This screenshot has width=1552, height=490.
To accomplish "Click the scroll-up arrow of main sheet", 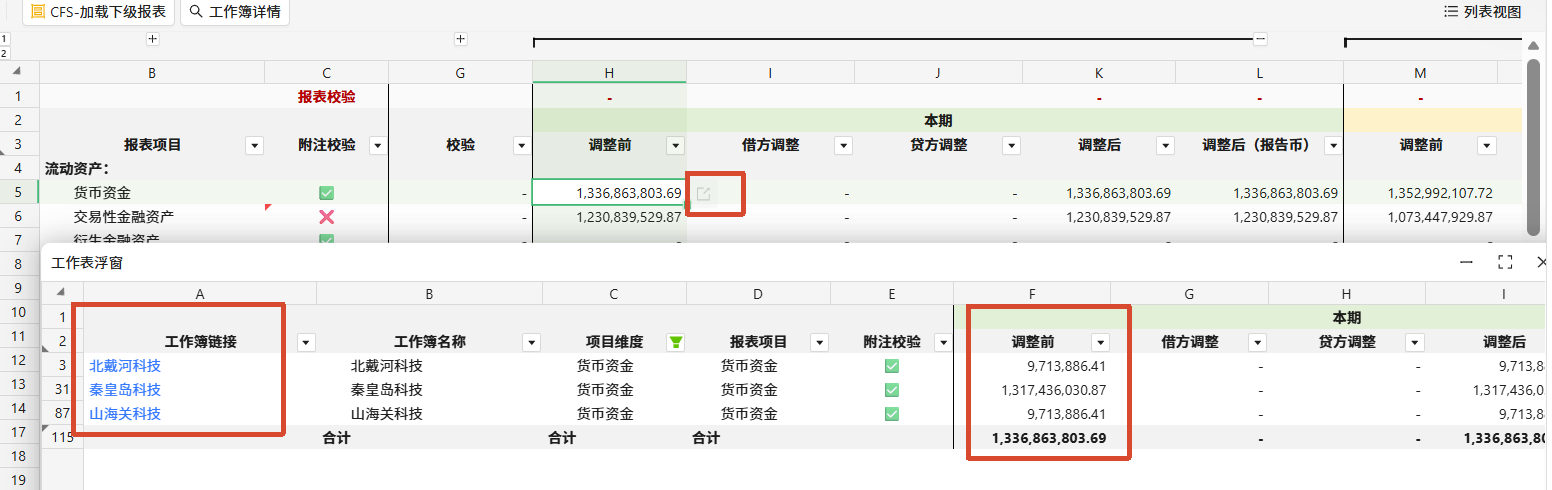I will [x=1533, y=46].
